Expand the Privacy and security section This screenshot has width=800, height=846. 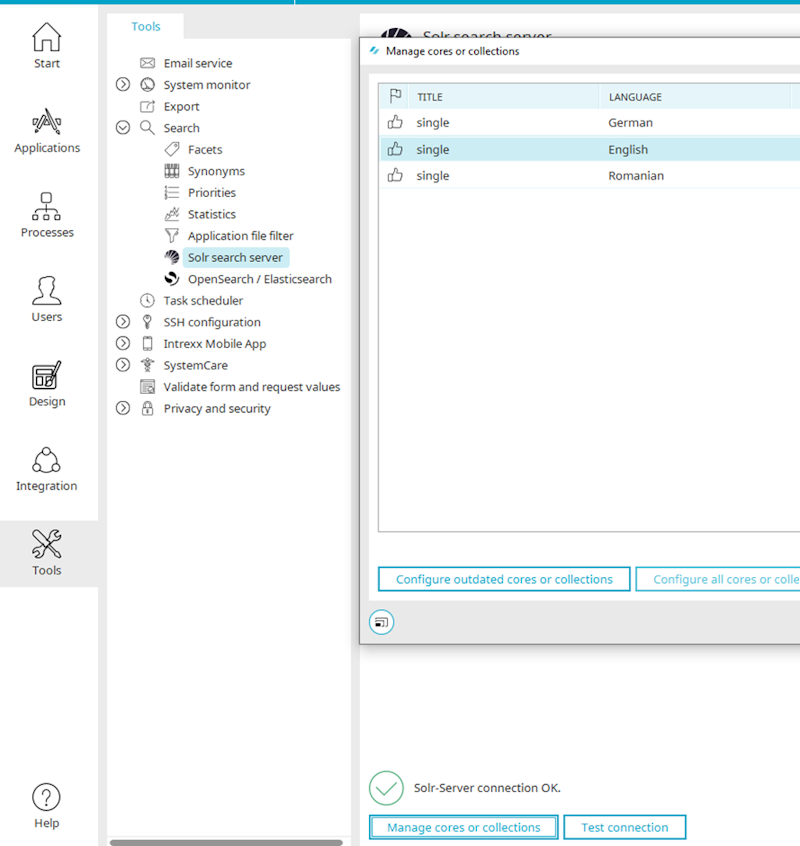[122, 408]
